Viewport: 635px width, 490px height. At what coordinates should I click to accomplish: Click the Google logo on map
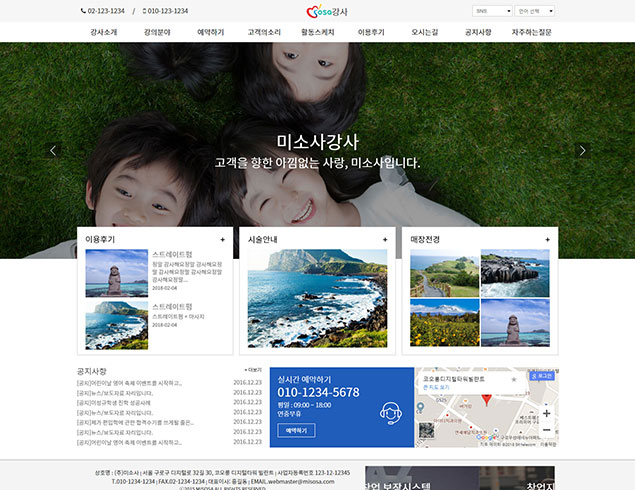tap(486, 438)
